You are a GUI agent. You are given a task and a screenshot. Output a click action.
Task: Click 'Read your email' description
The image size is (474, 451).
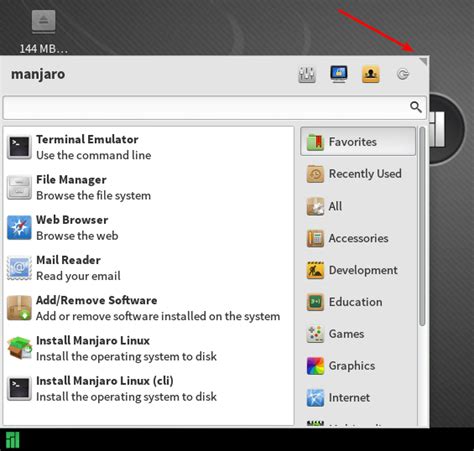coord(78,276)
